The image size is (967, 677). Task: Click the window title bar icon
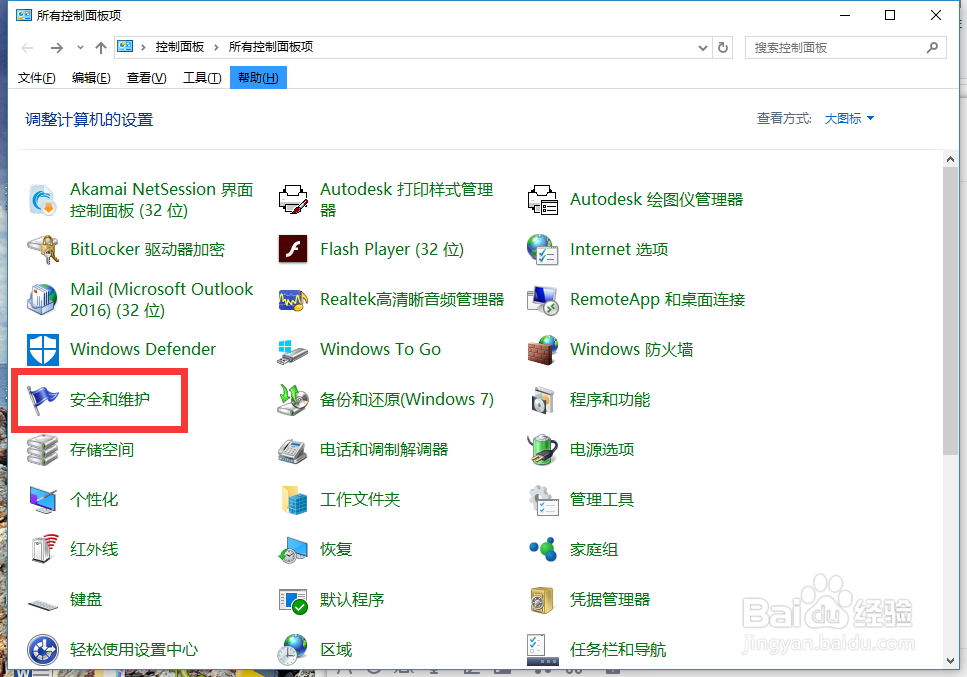[24, 15]
